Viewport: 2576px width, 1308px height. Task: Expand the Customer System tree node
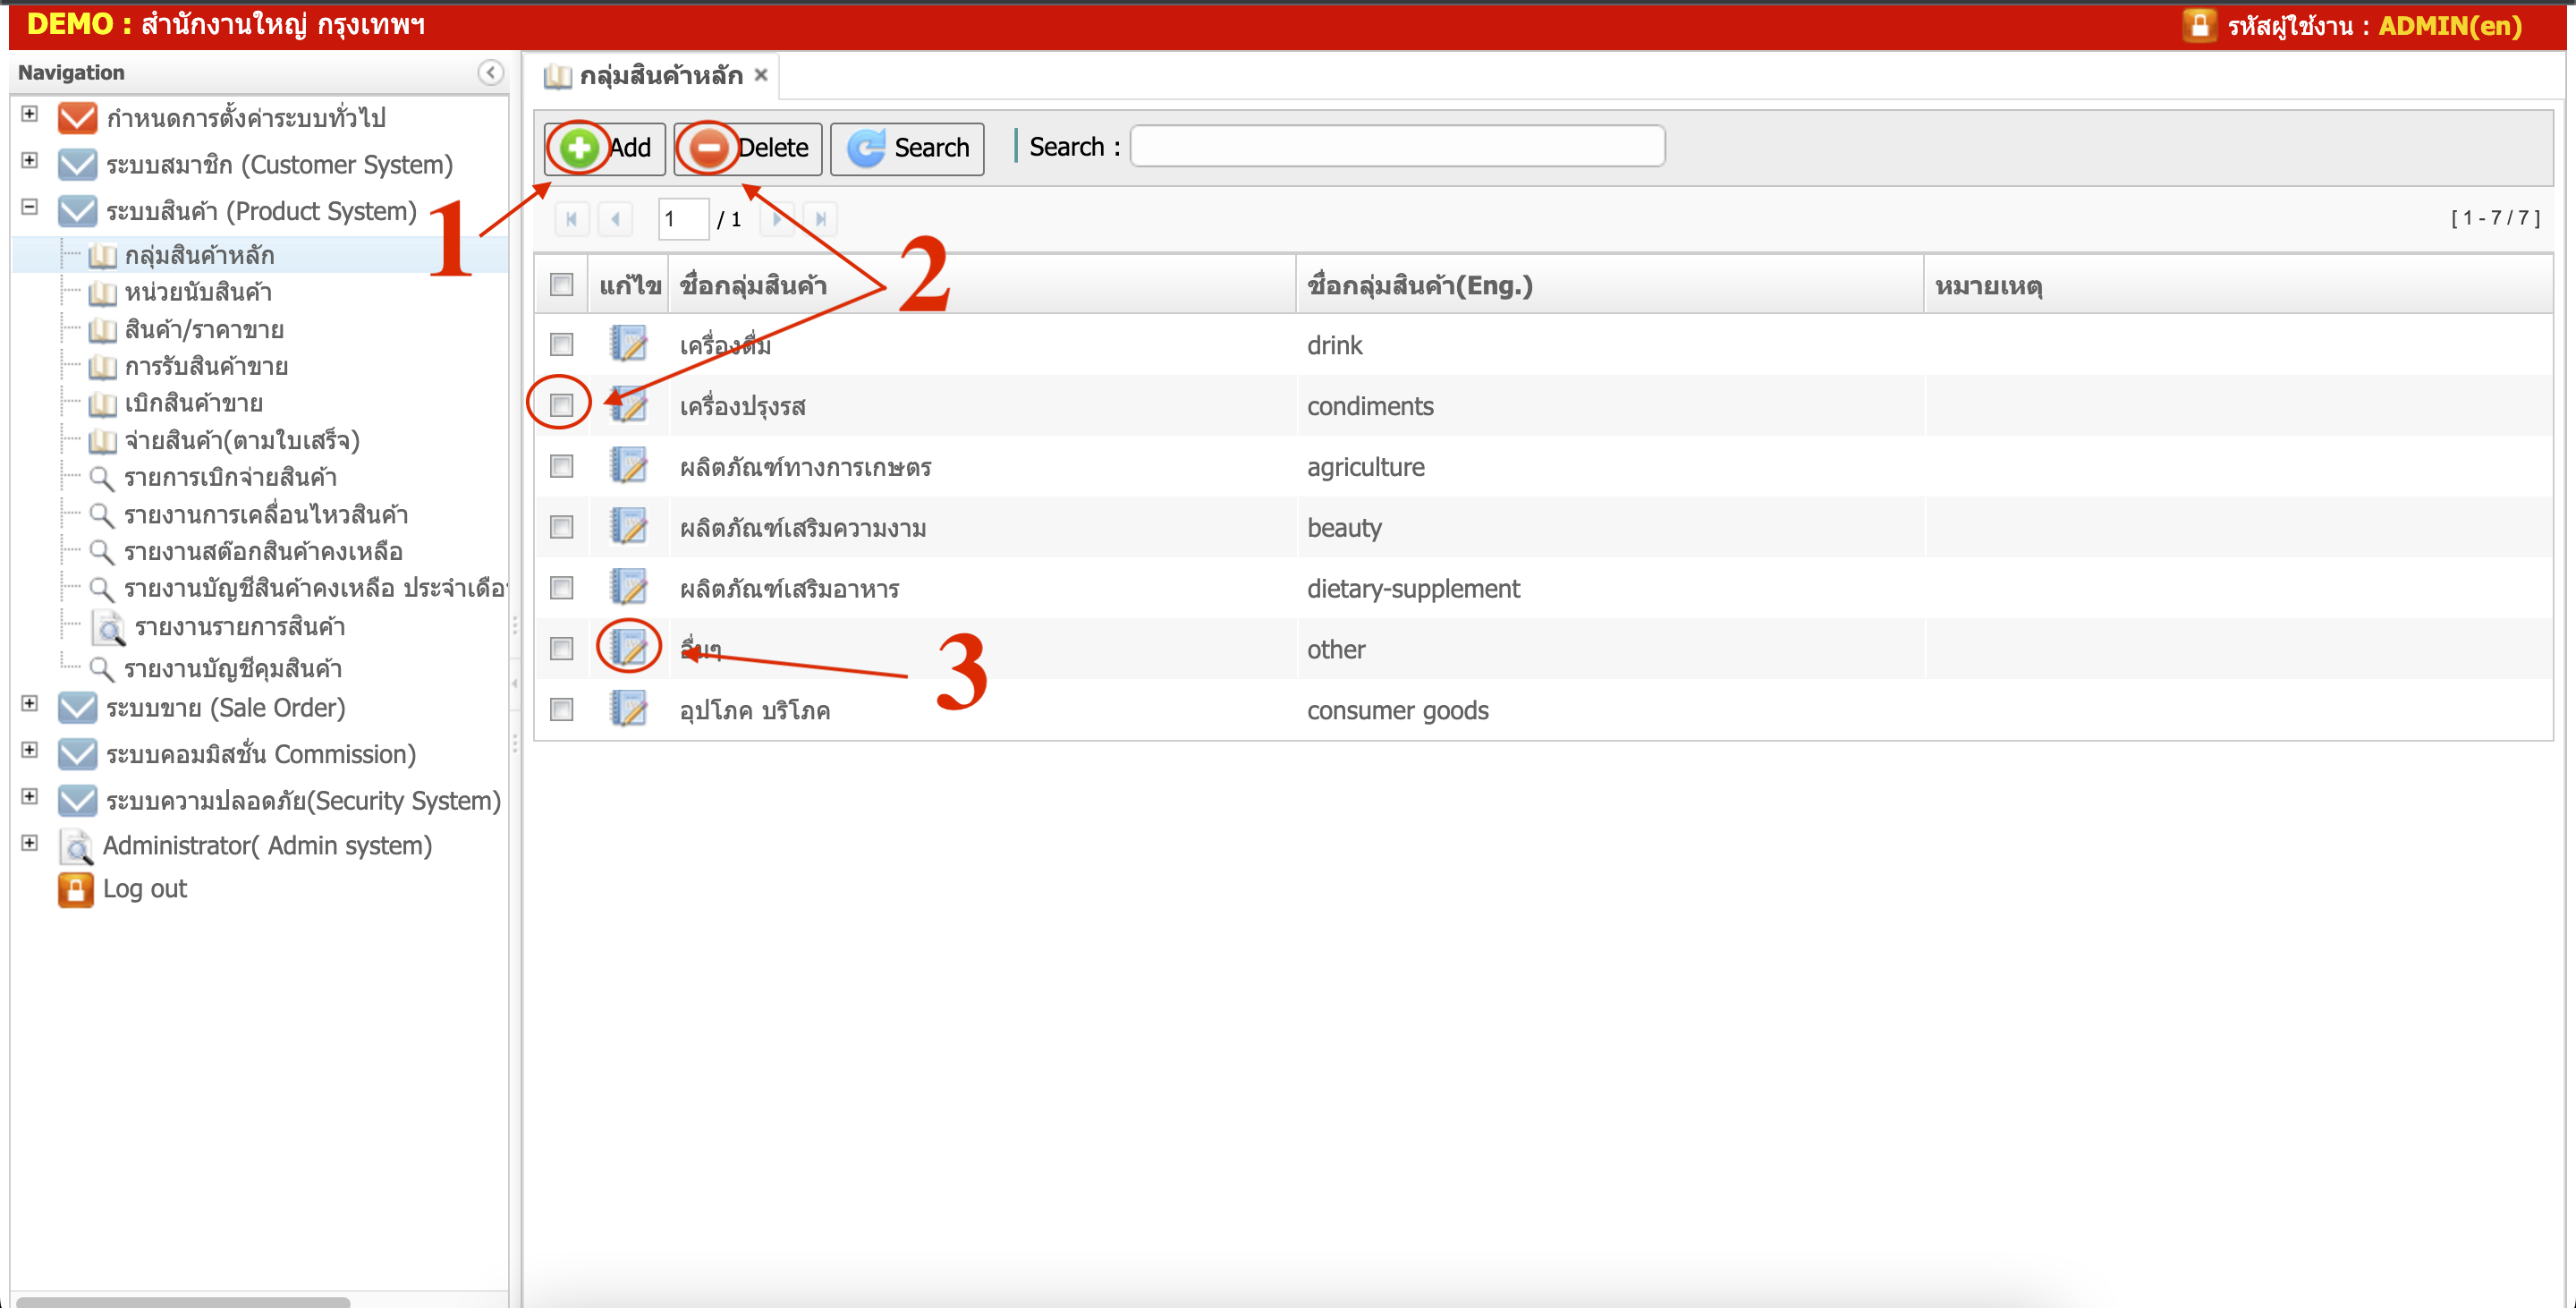click(30, 161)
